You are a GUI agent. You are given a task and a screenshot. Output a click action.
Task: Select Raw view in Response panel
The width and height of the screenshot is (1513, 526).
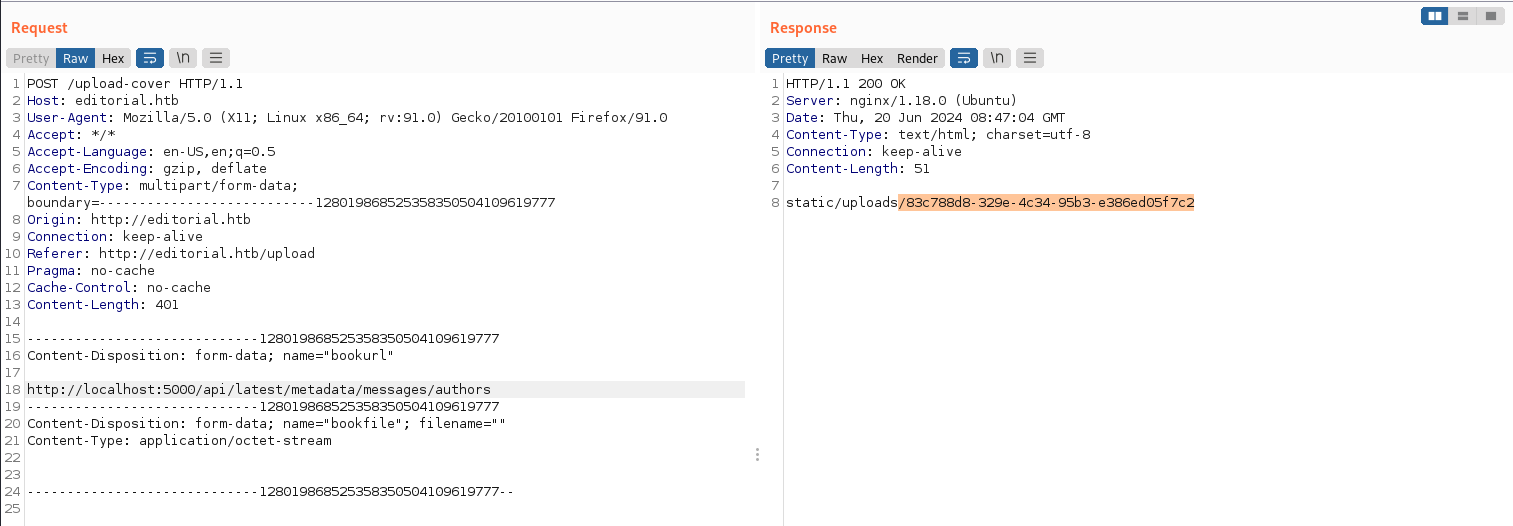(x=835, y=59)
